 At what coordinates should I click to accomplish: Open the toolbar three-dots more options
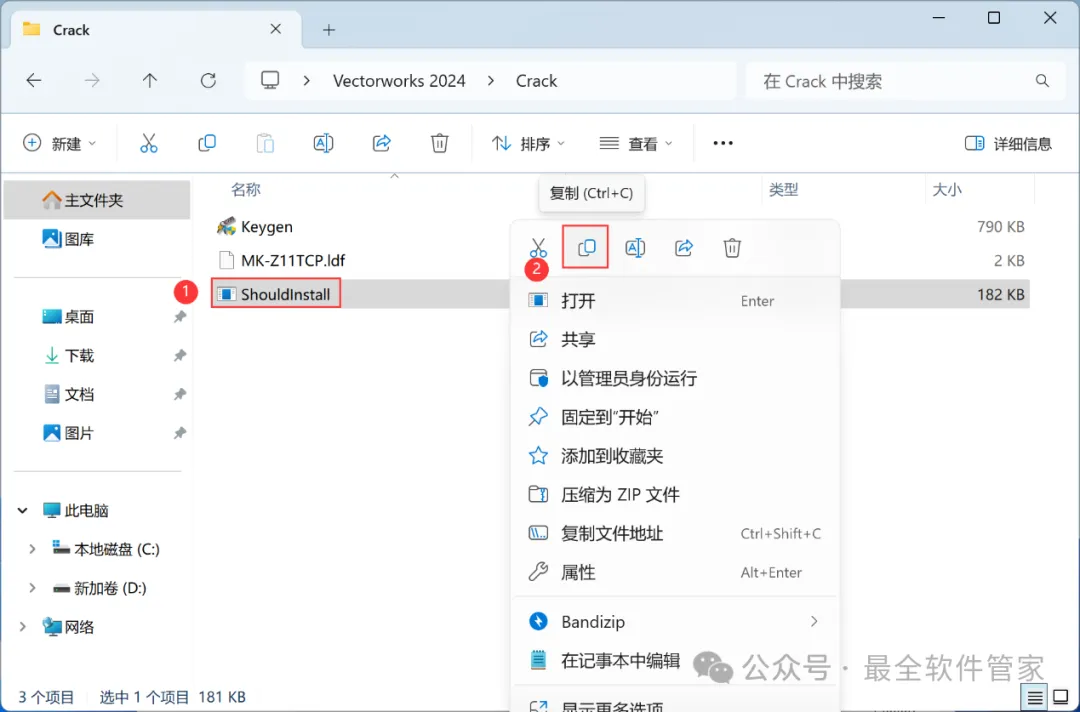tap(723, 143)
